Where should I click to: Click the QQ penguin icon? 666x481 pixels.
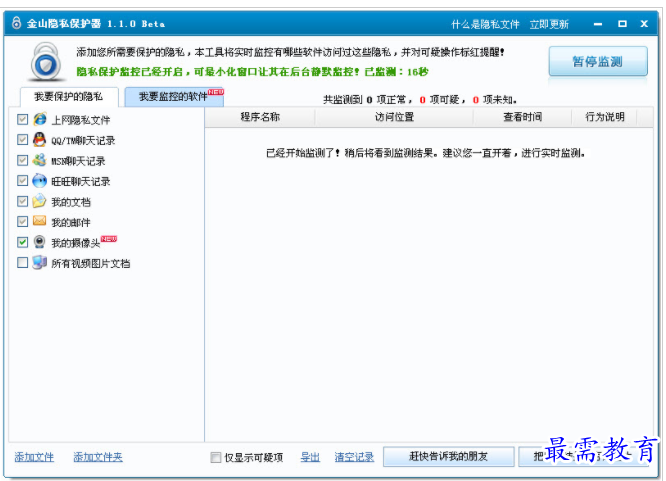(40, 139)
